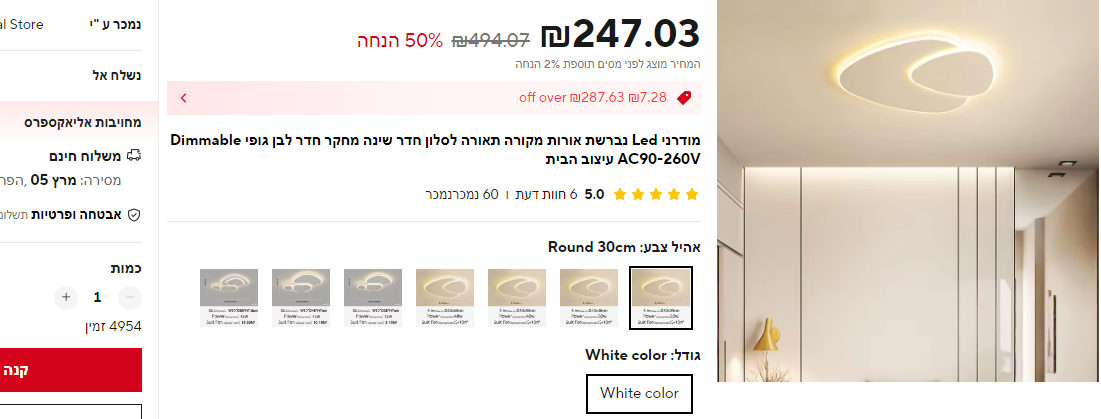The width and height of the screenshot is (1101, 419).
Task: Select the currently highlighted Round 30cm variant
Action: 661,298
